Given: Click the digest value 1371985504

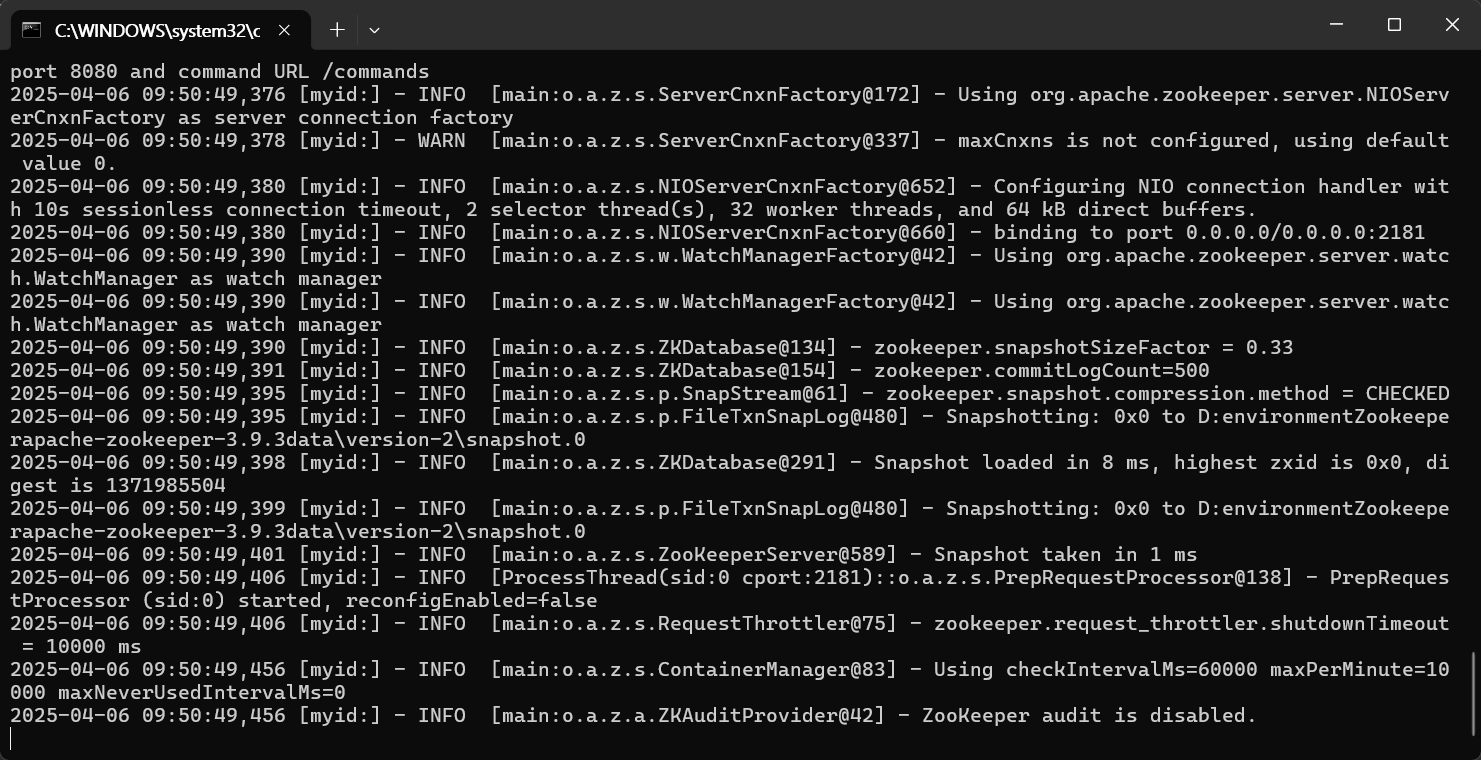Looking at the screenshot, I should pyautogui.click(x=165, y=485).
